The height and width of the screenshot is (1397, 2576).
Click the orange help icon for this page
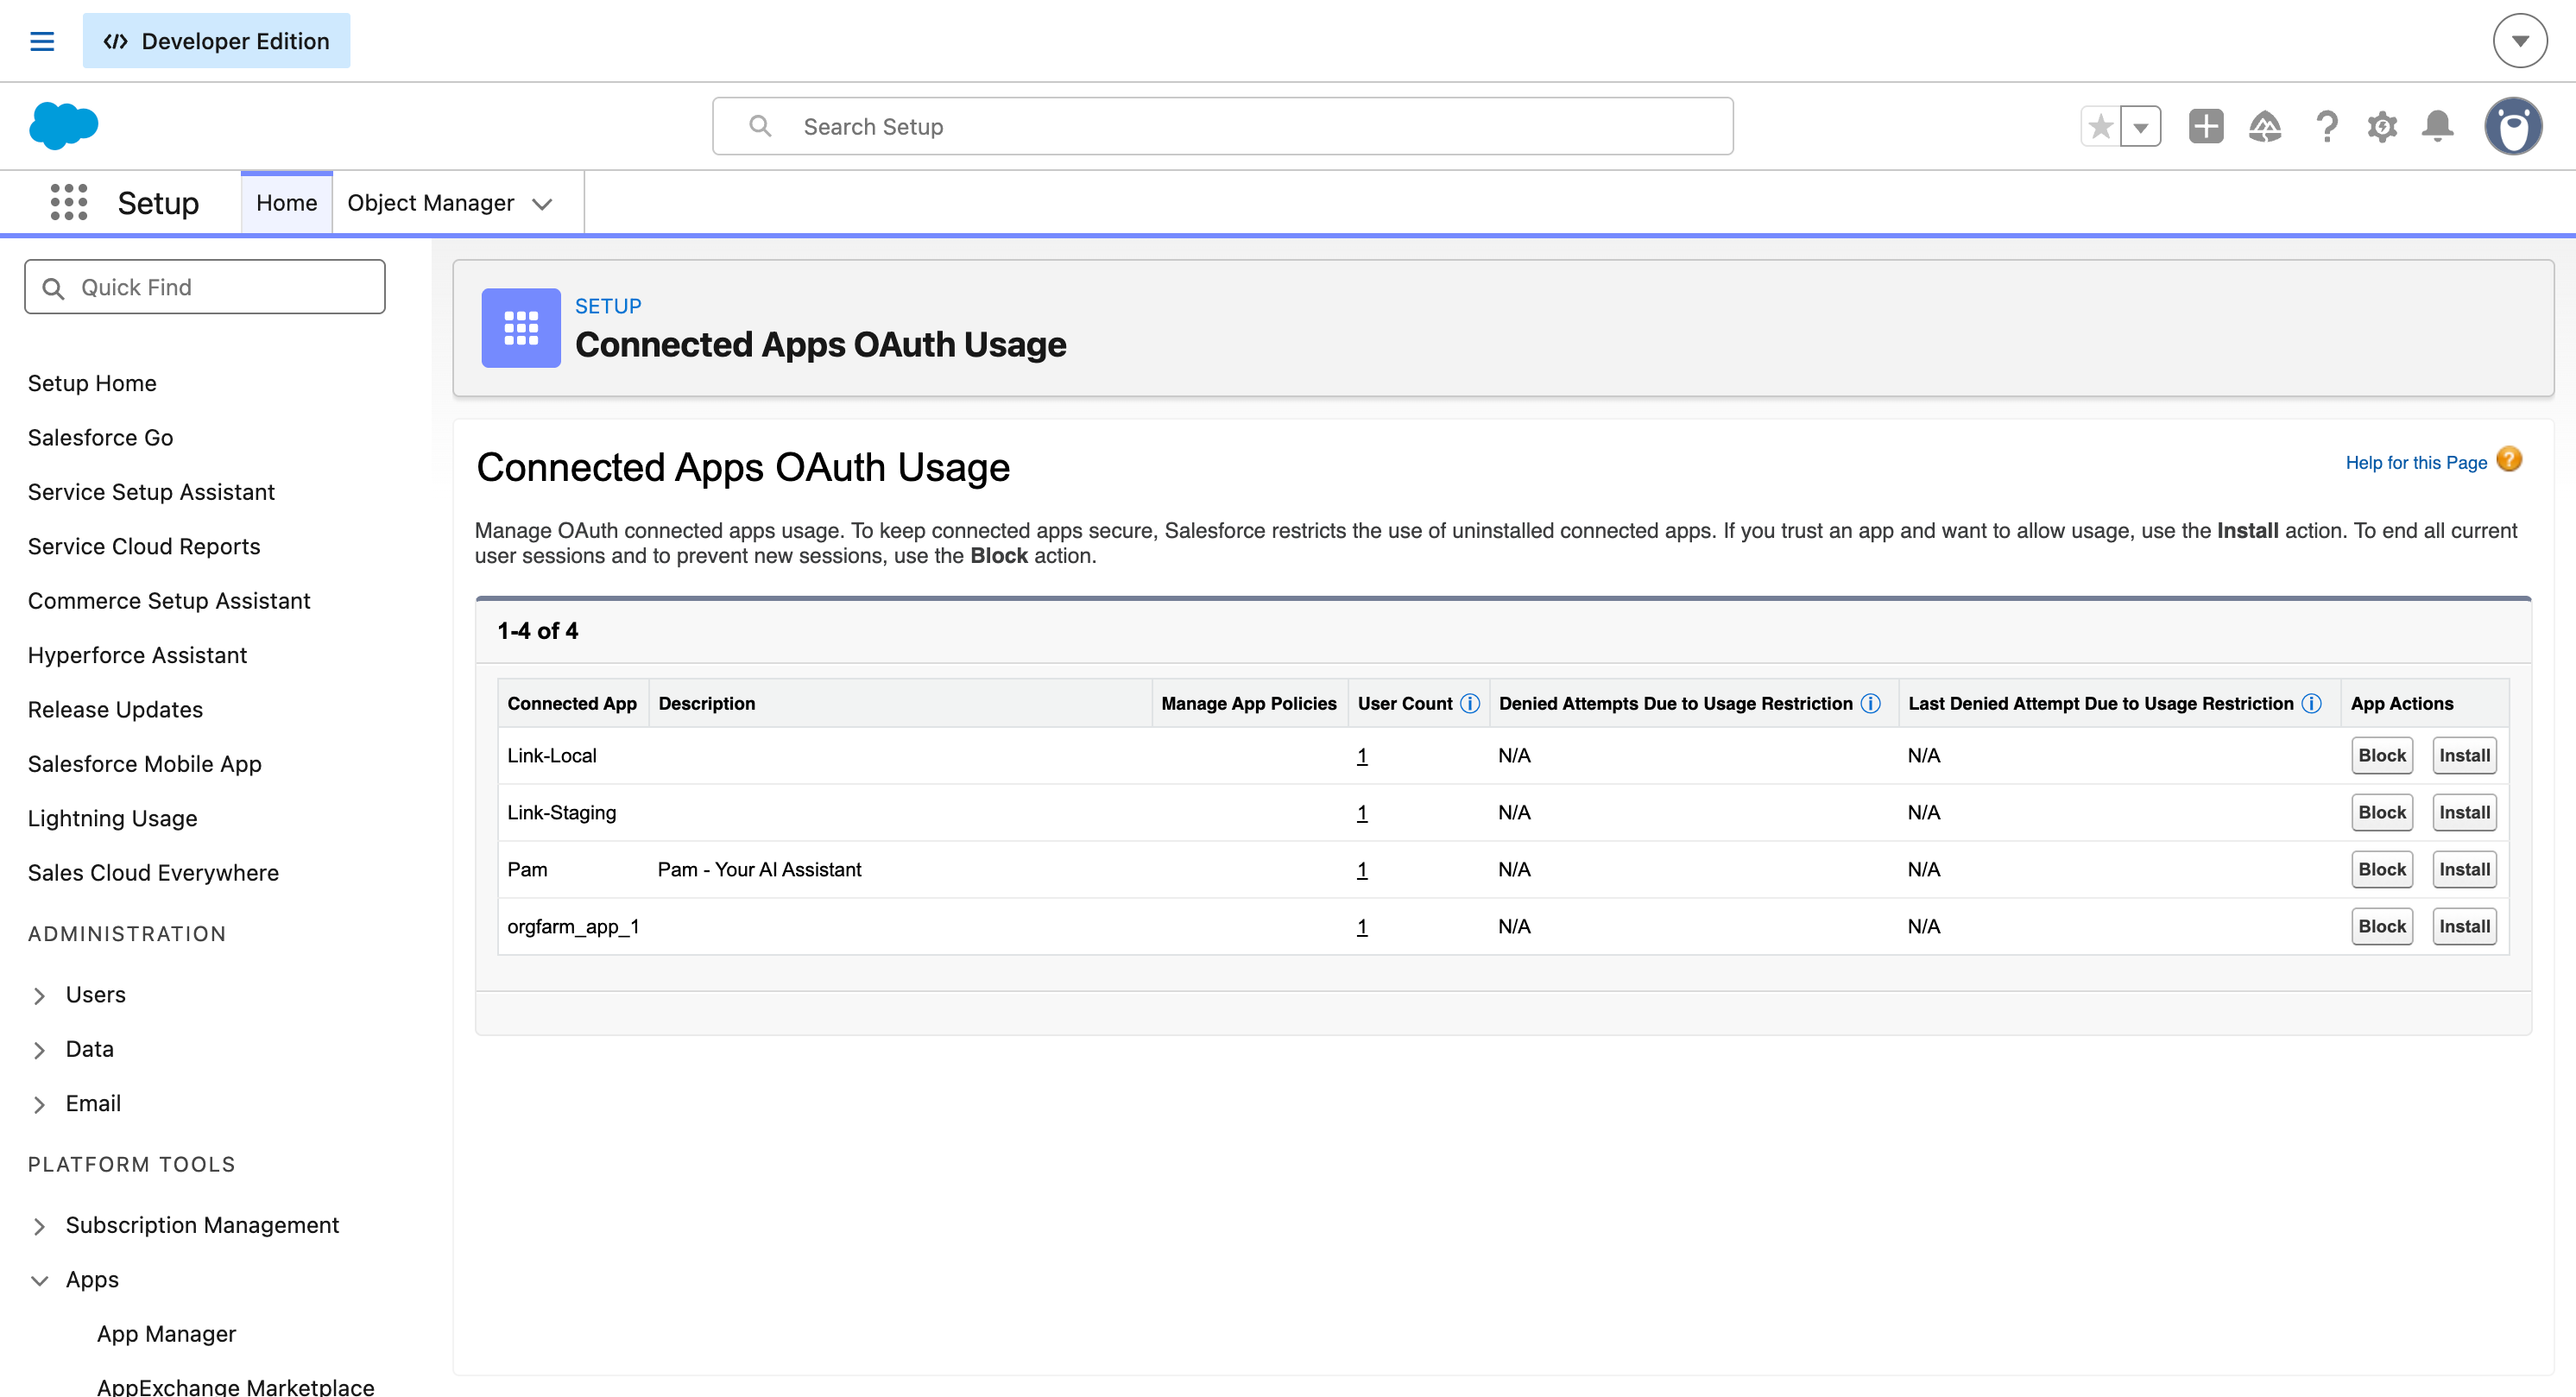coord(2510,460)
